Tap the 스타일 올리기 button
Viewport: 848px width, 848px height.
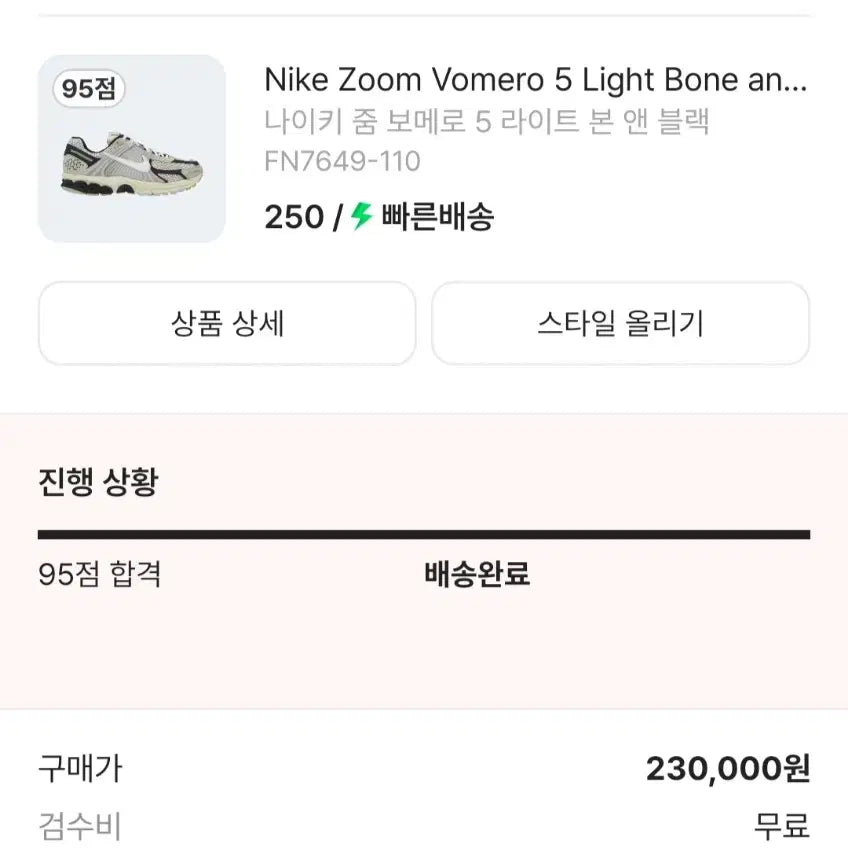click(620, 323)
